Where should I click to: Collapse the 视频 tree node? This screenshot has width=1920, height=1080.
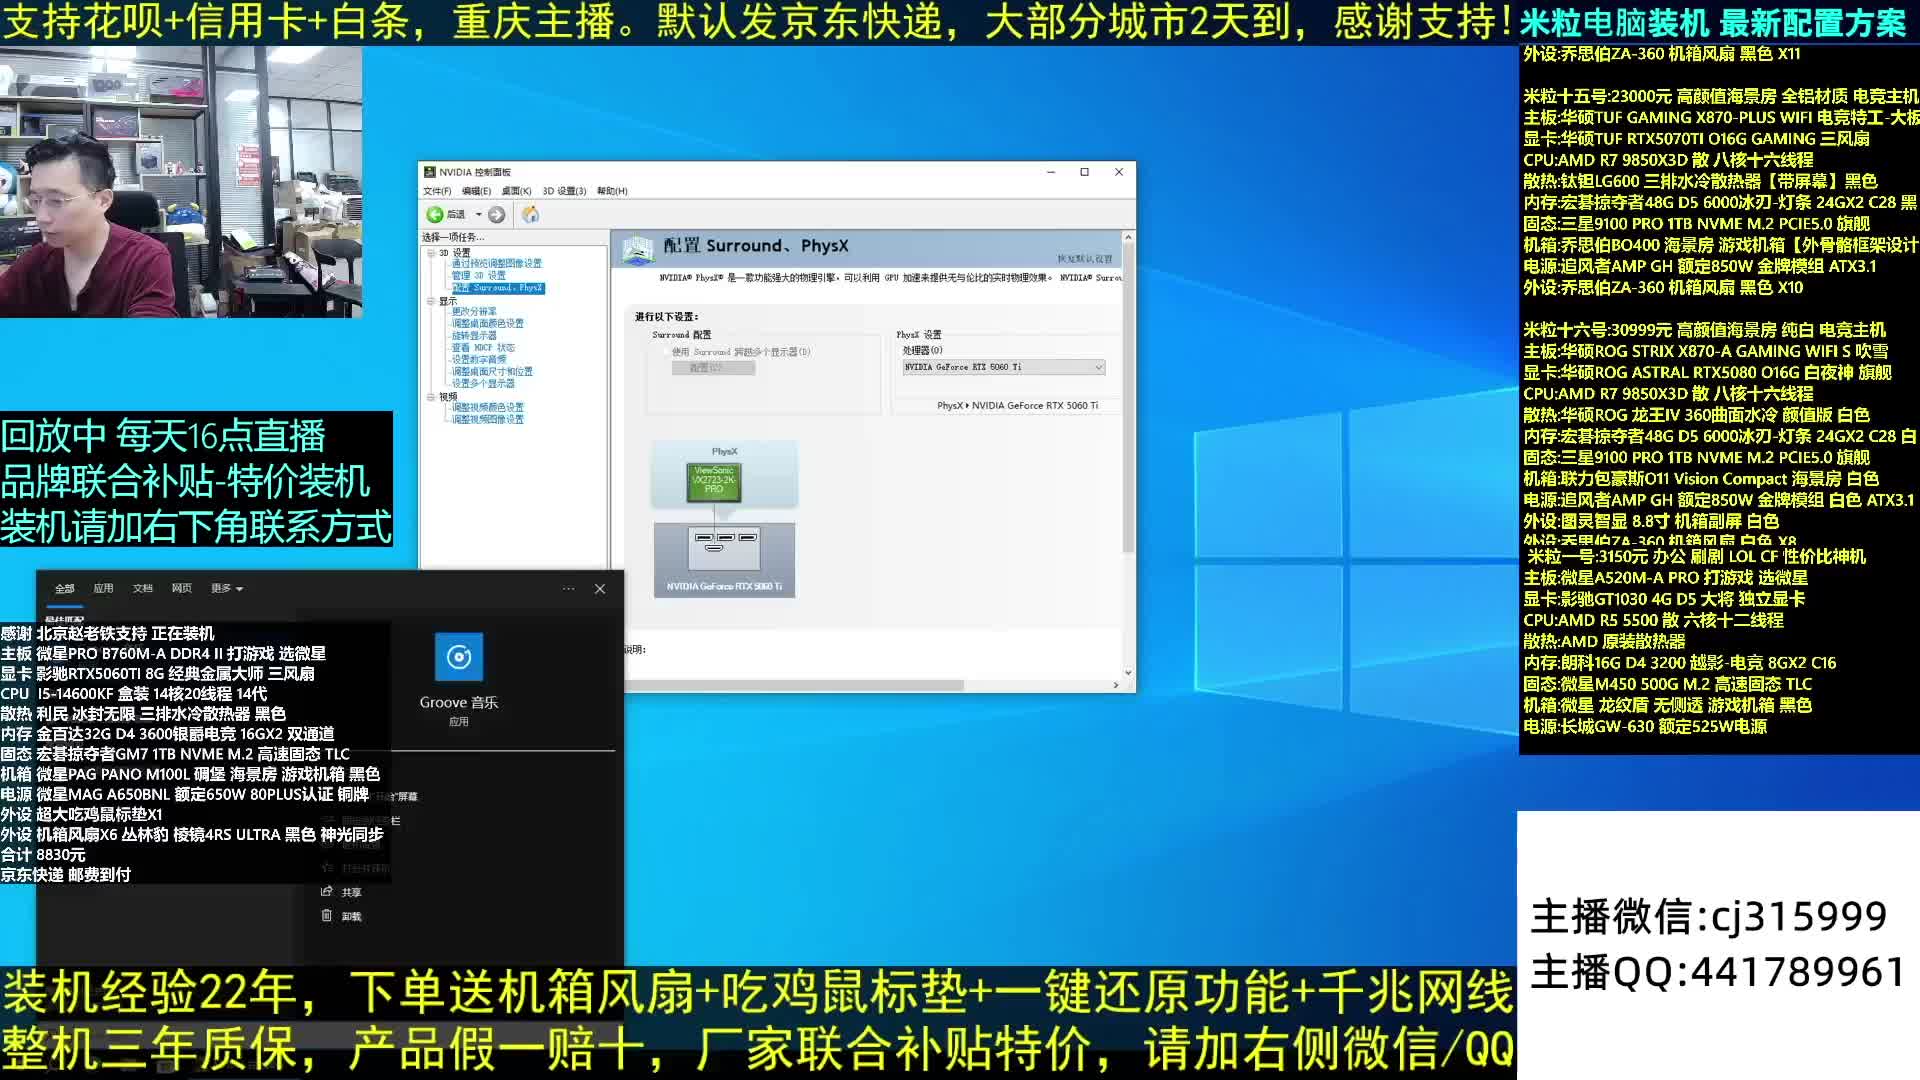(x=431, y=397)
